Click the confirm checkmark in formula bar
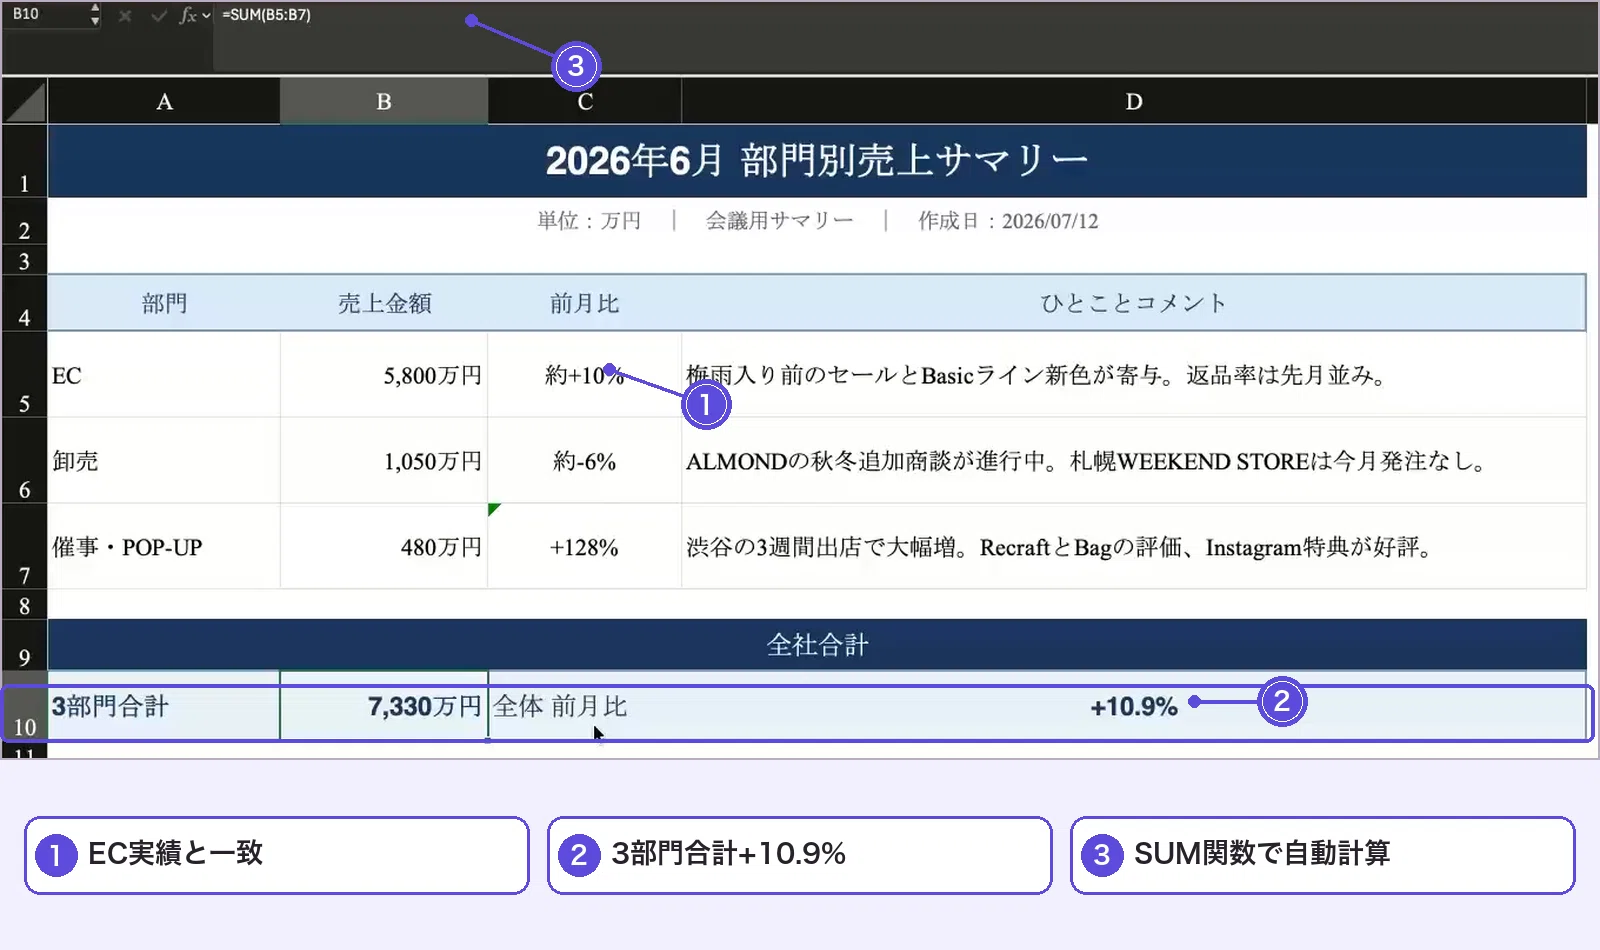This screenshot has width=1600, height=950. [x=158, y=16]
